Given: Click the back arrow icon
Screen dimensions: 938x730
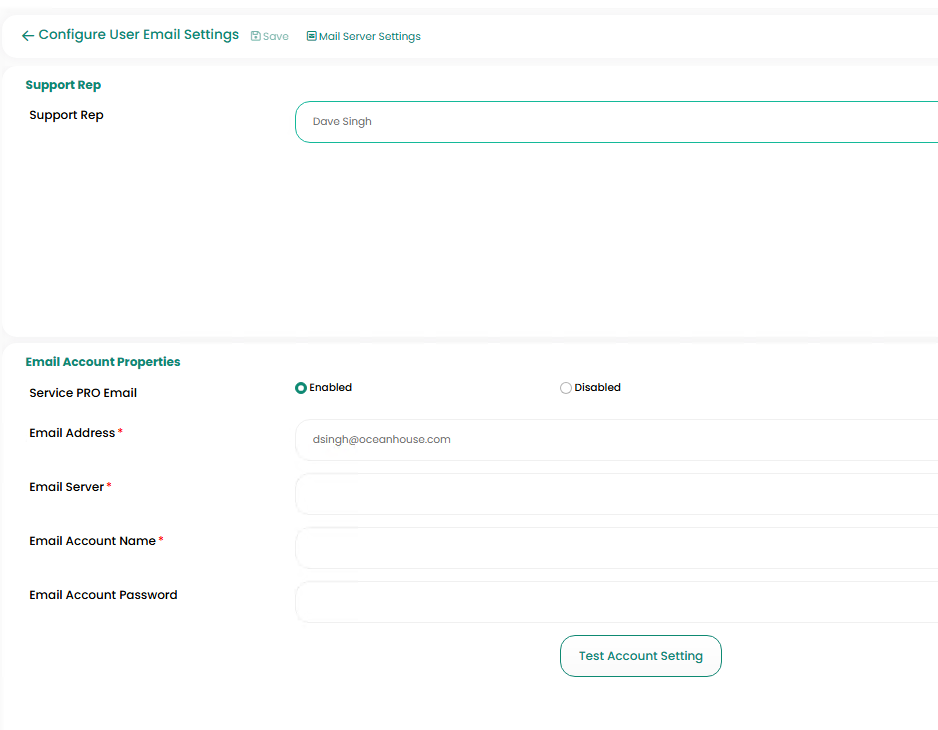Looking at the screenshot, I should (x=28, y=36).
